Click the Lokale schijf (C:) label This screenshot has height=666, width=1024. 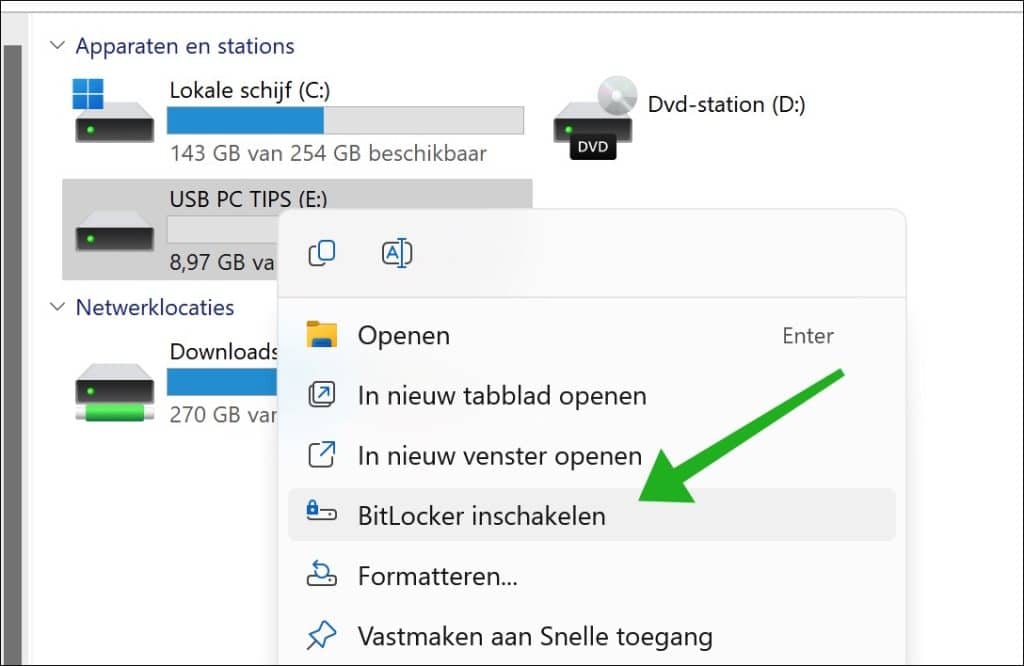coord(249,90)
